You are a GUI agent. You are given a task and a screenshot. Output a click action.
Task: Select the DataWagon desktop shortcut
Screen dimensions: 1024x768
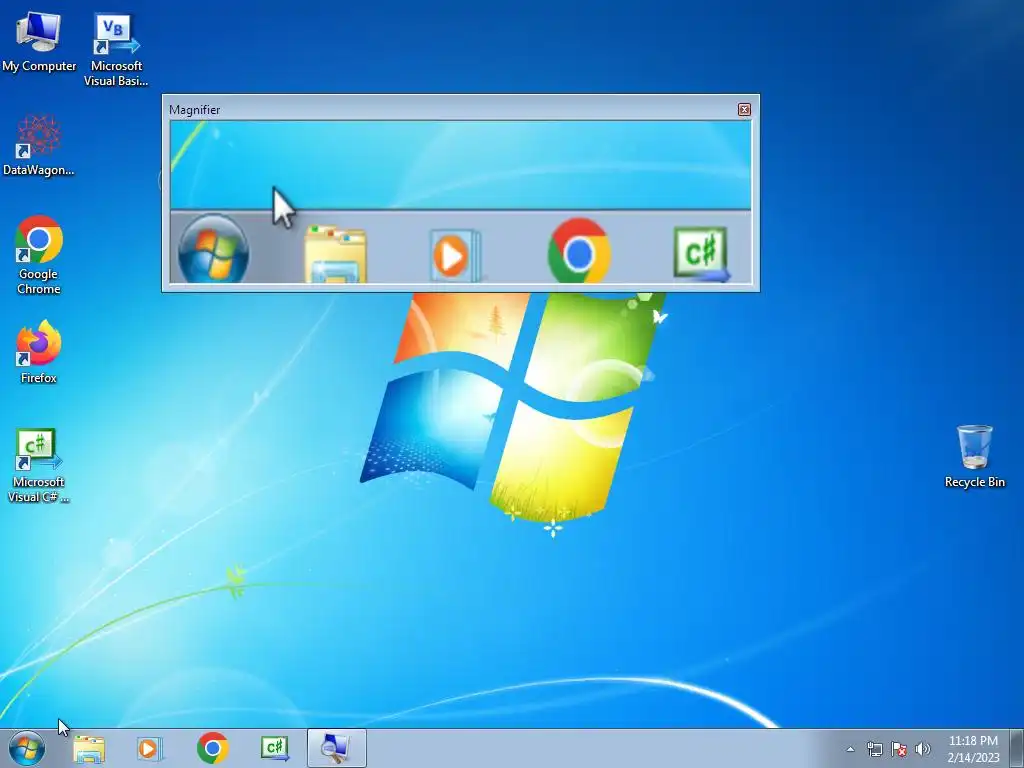[39, 145]
